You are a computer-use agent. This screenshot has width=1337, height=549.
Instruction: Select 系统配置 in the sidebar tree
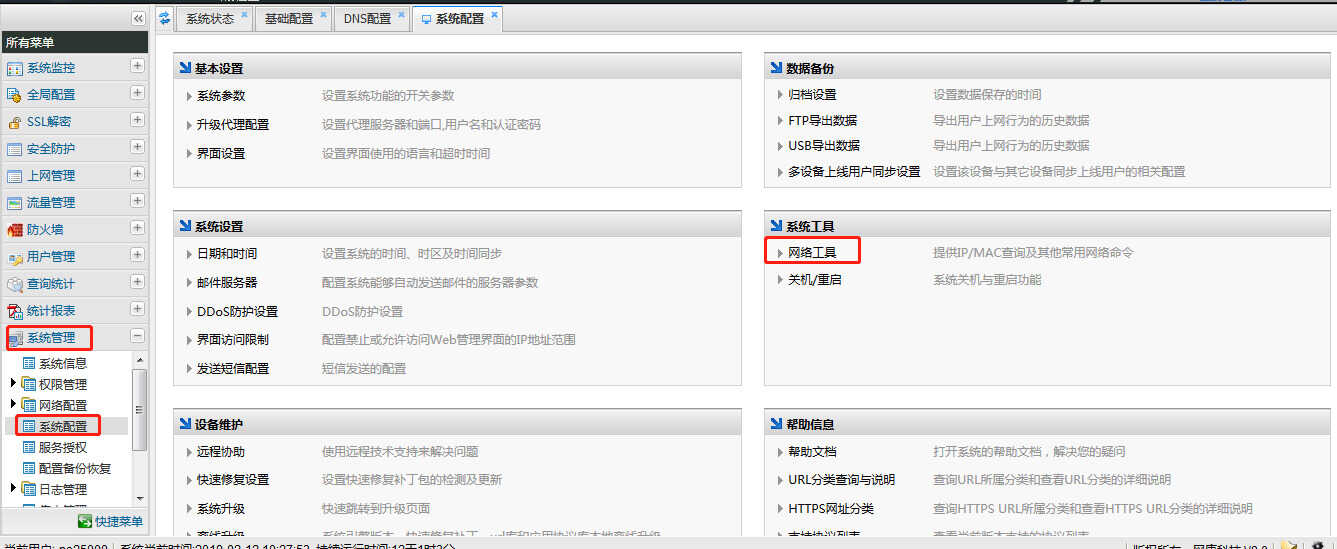[x=64, y=426]
